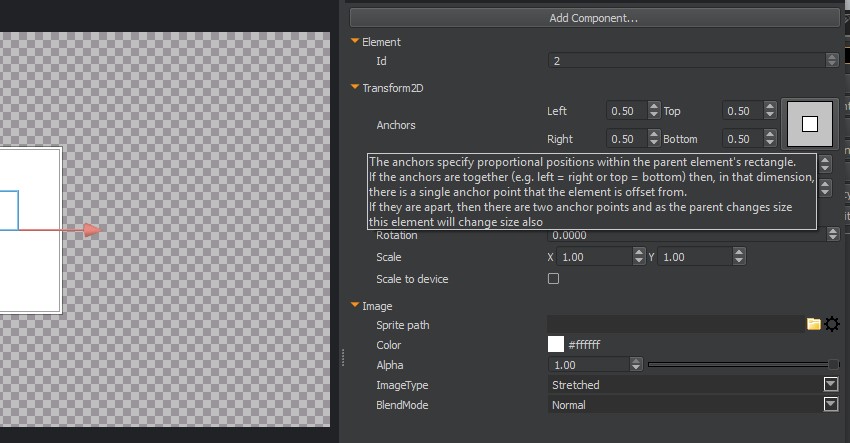Click the Scale X stepper arrows

coord(639,256)
